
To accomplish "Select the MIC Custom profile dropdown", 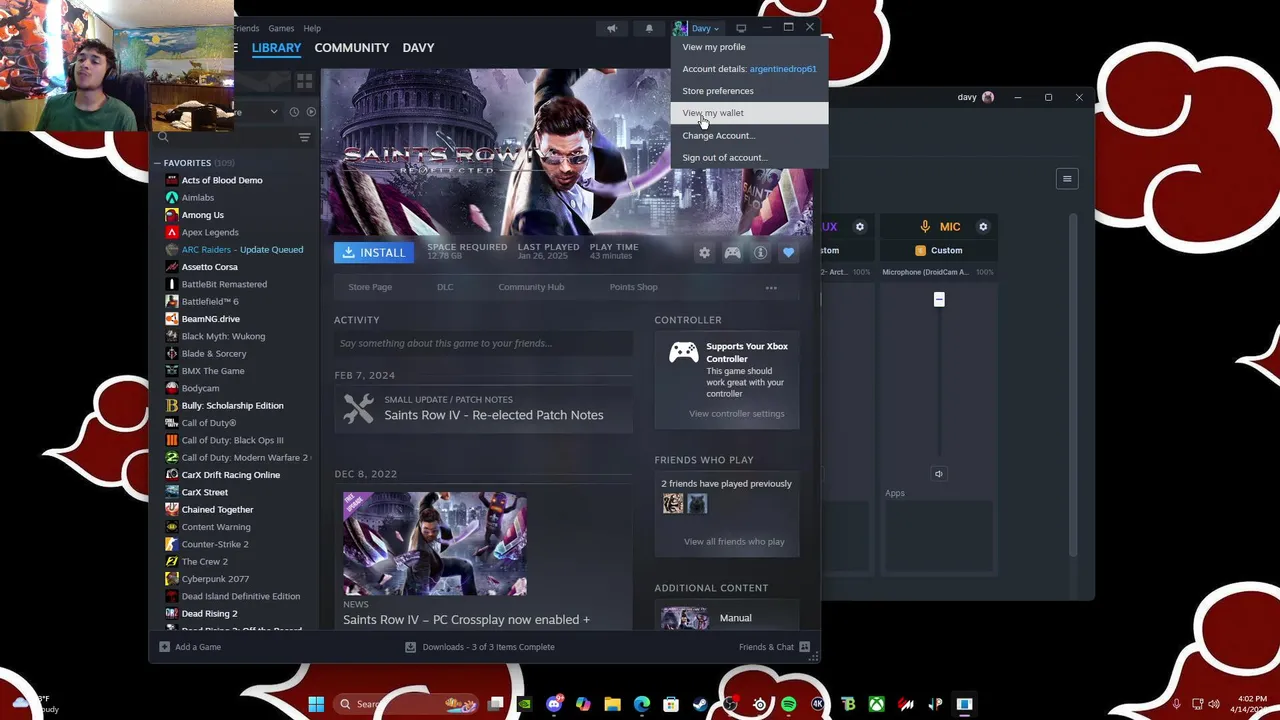I will [x=939, y=250].
